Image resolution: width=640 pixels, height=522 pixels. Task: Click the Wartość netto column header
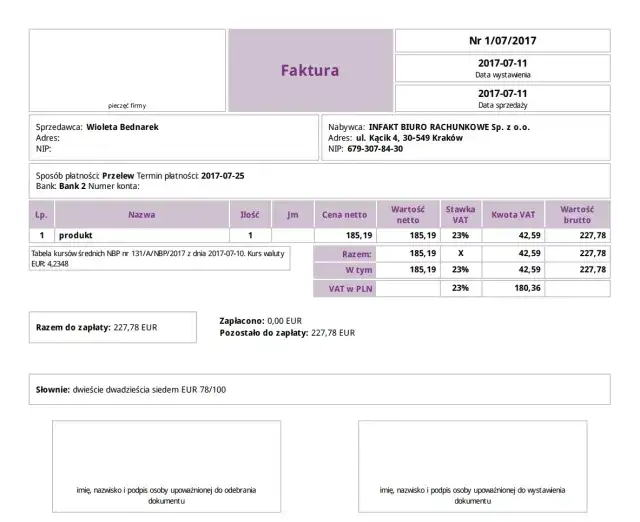(408, 215)
